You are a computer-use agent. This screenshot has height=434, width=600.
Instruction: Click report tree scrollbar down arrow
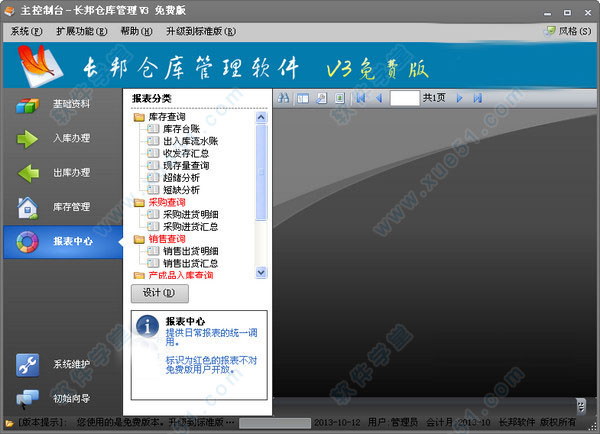tap(261, 272)
